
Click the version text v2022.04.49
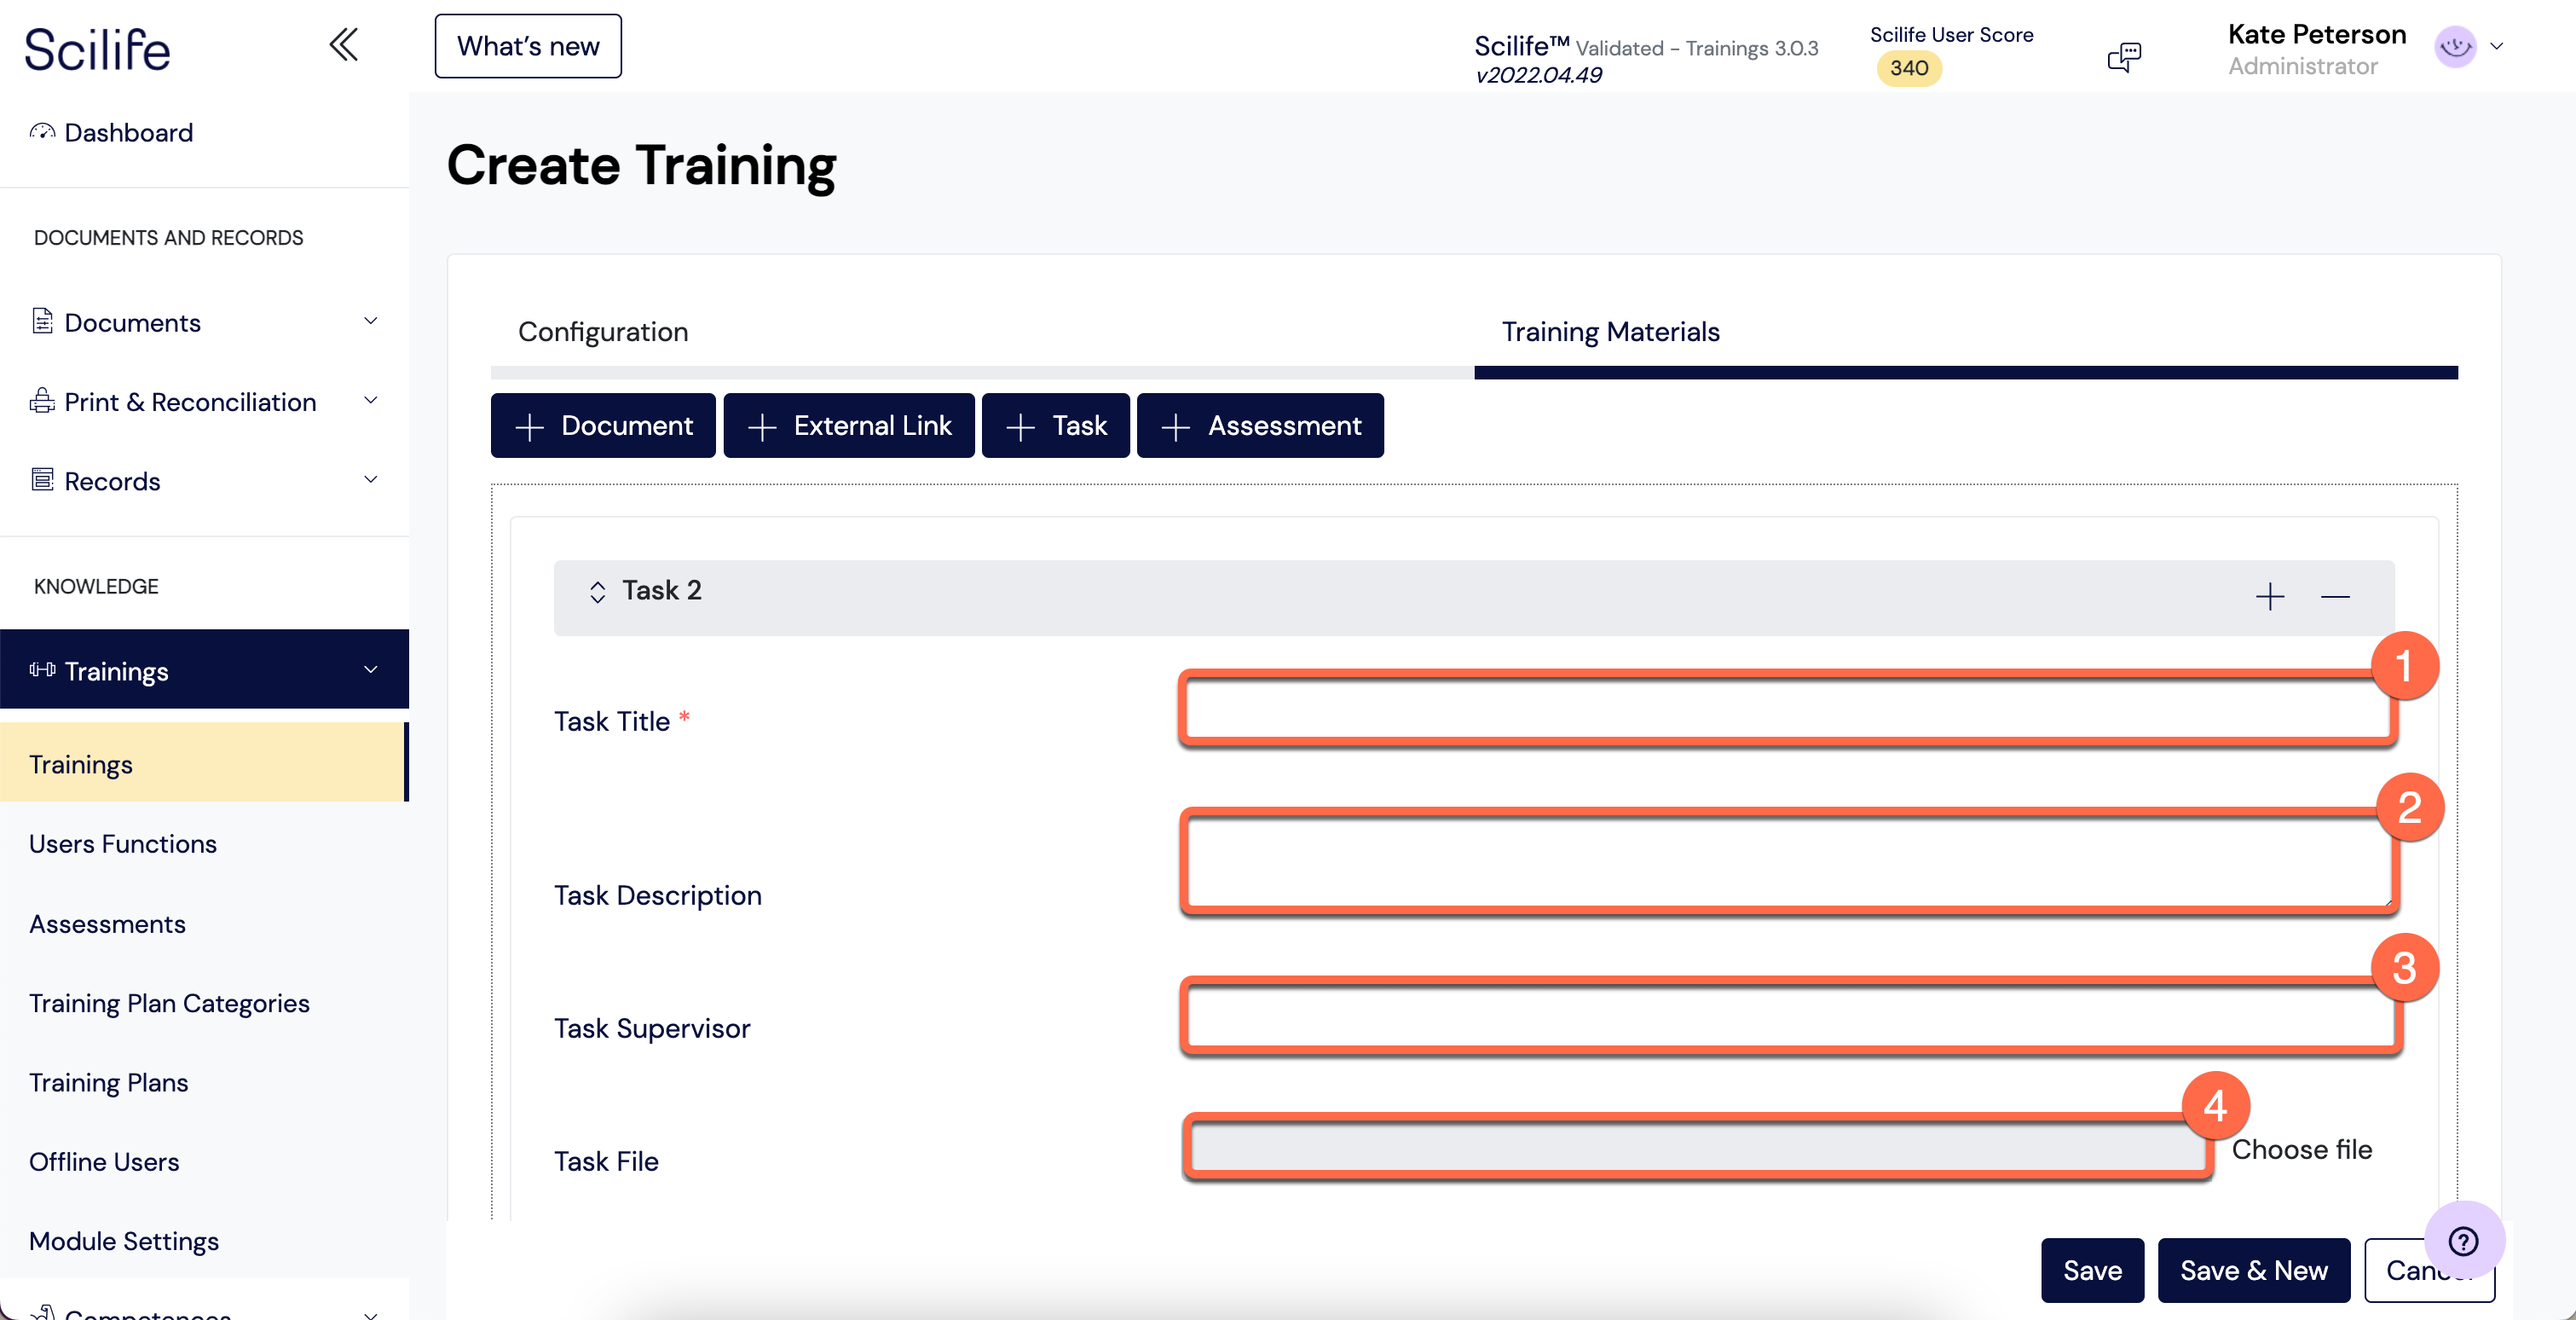1538,75
